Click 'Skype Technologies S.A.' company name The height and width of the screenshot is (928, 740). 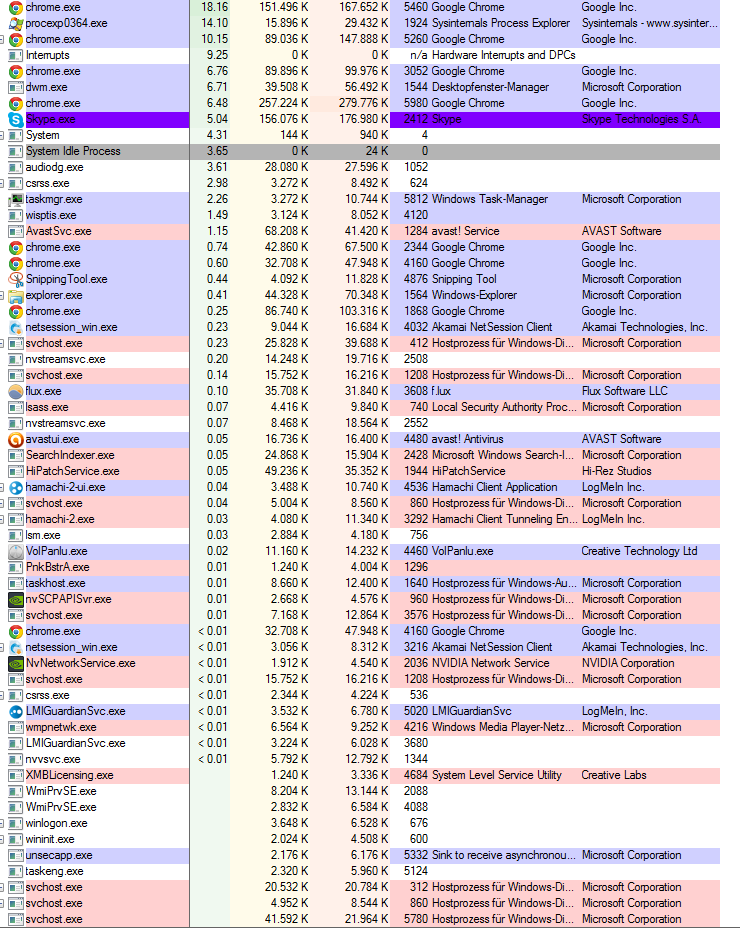coord(641,119)
